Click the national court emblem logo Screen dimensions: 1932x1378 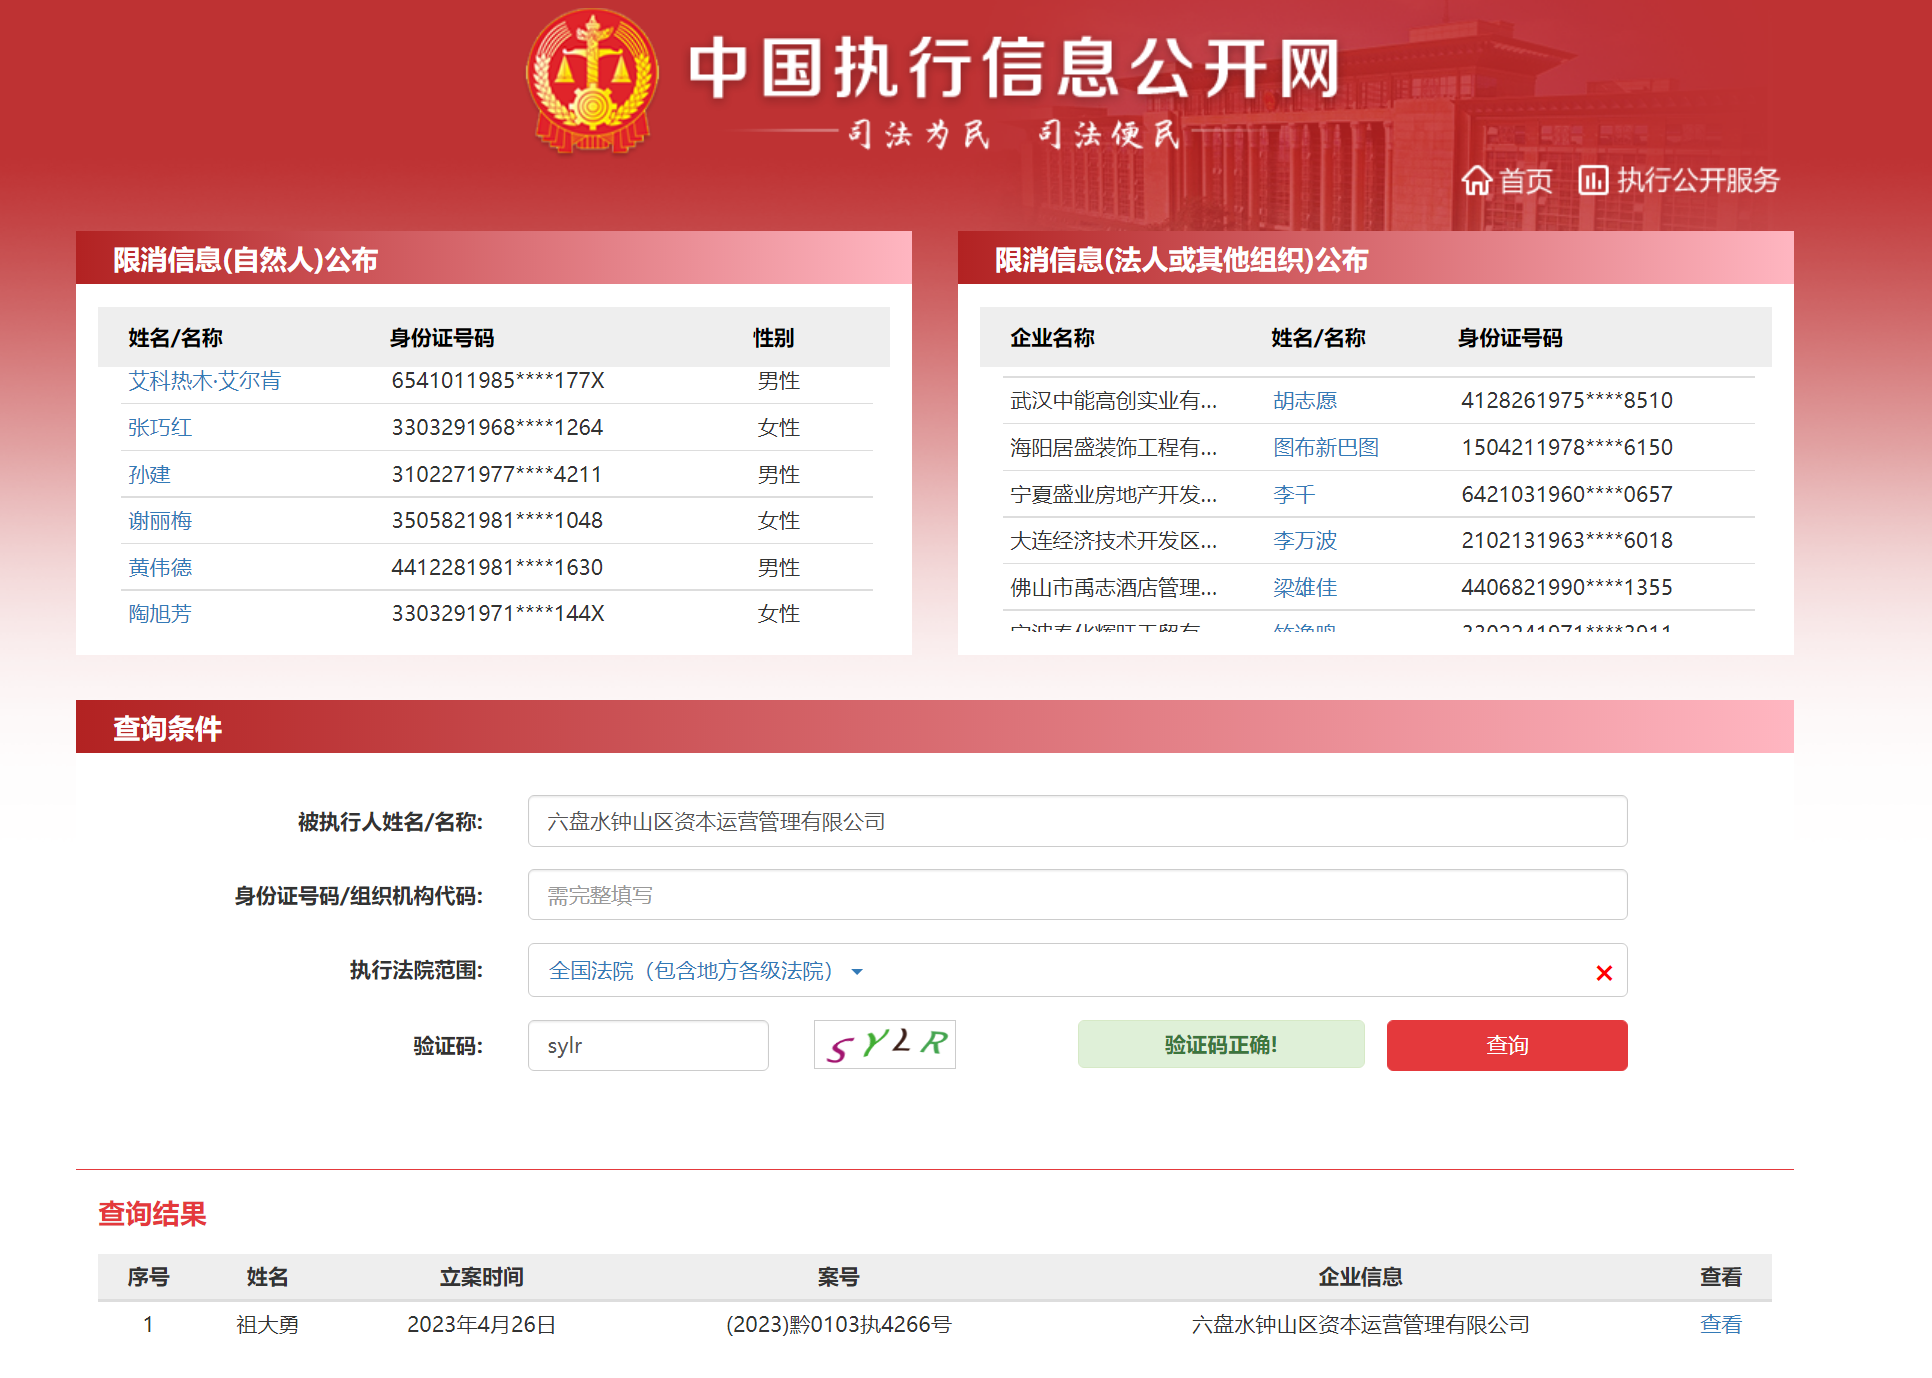click(x=592, y=80)
